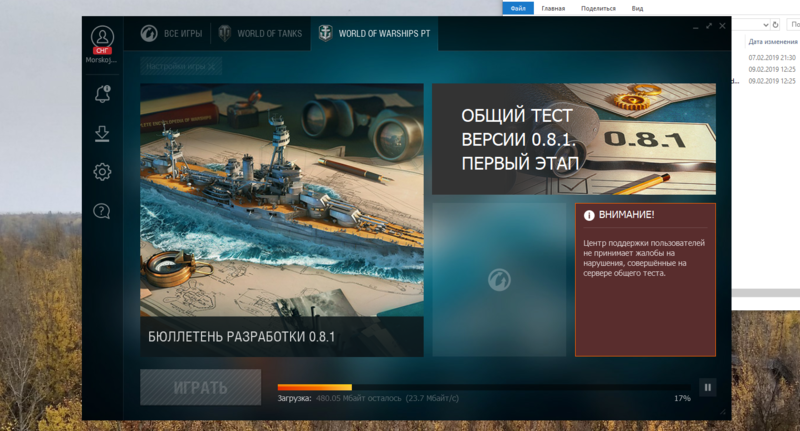Click the refresh icon in Explorer address bar
Image resolution: width=800 pixels, height=431 pixels.
tap(776, 24)
